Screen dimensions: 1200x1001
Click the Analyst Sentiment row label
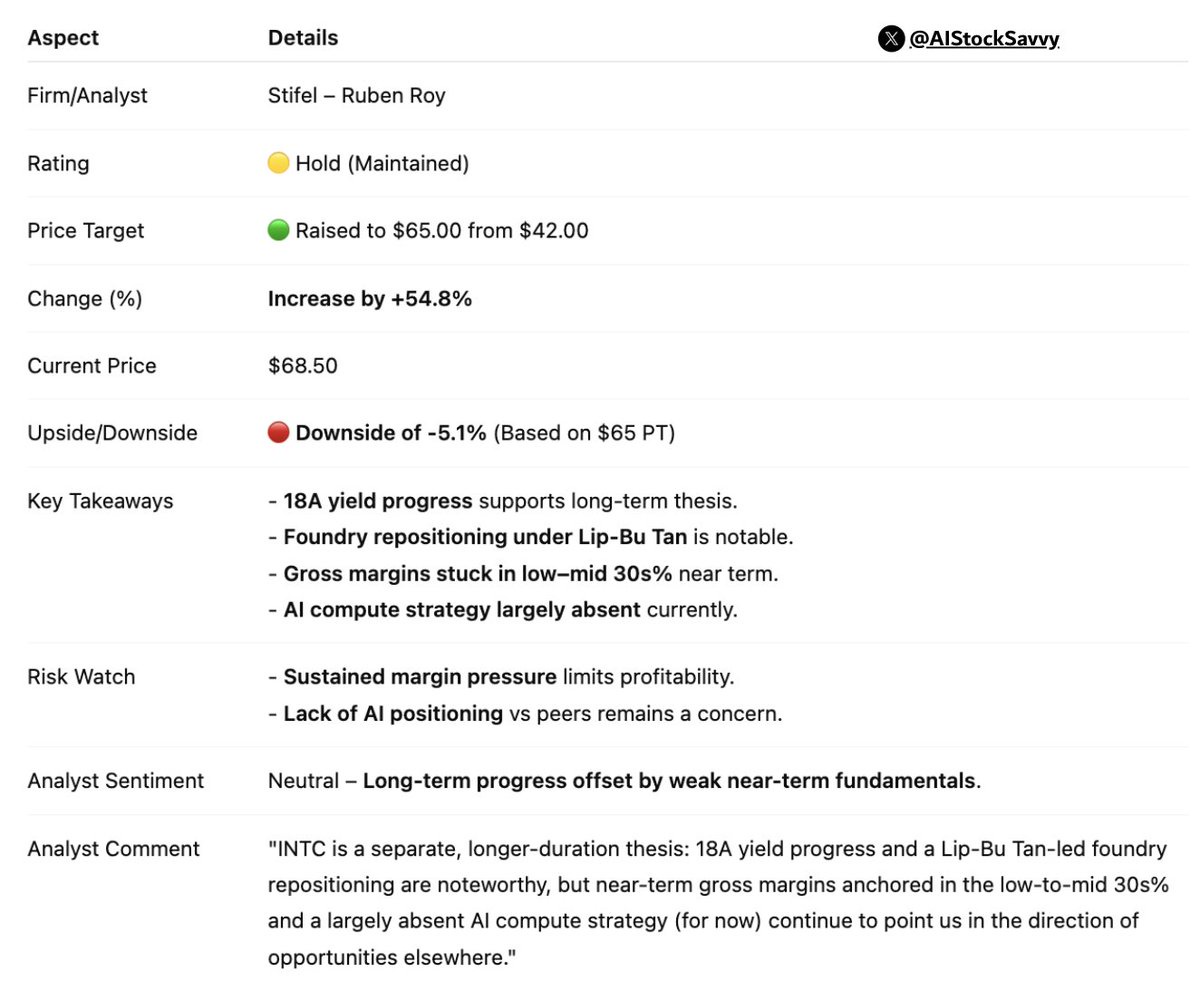pyautogui.click(x=116, y=781)
